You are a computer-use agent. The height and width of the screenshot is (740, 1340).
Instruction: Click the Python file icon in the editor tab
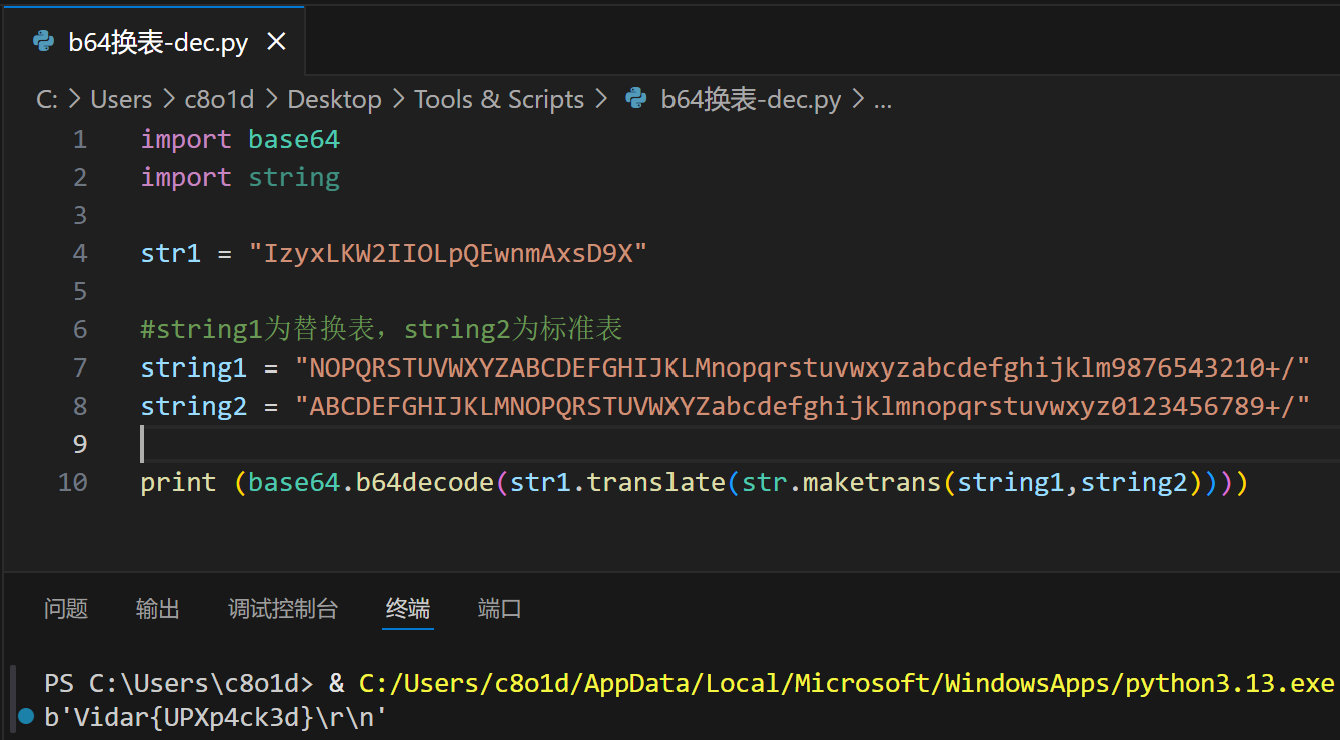pos(43,41)
